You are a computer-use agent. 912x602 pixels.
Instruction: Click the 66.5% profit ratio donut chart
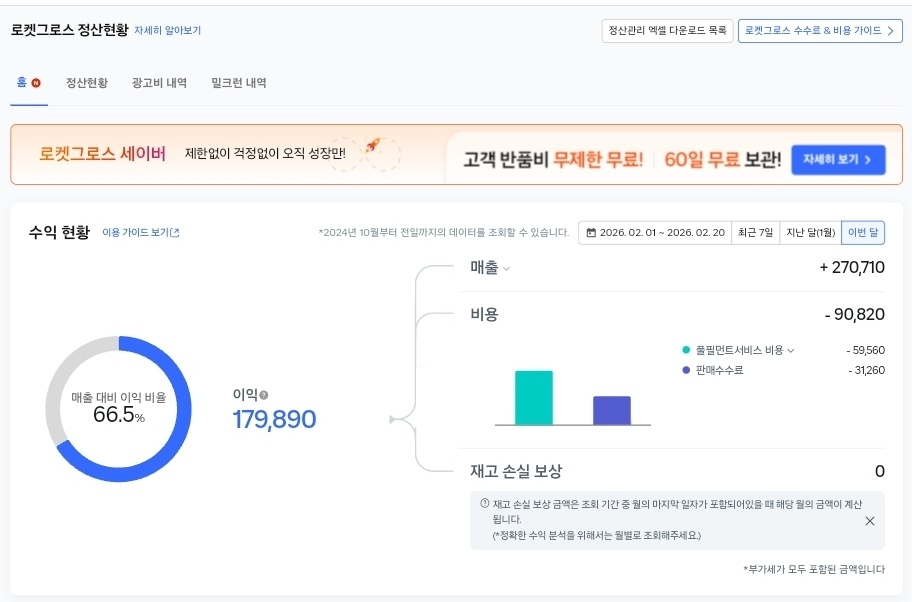point(119,409)
